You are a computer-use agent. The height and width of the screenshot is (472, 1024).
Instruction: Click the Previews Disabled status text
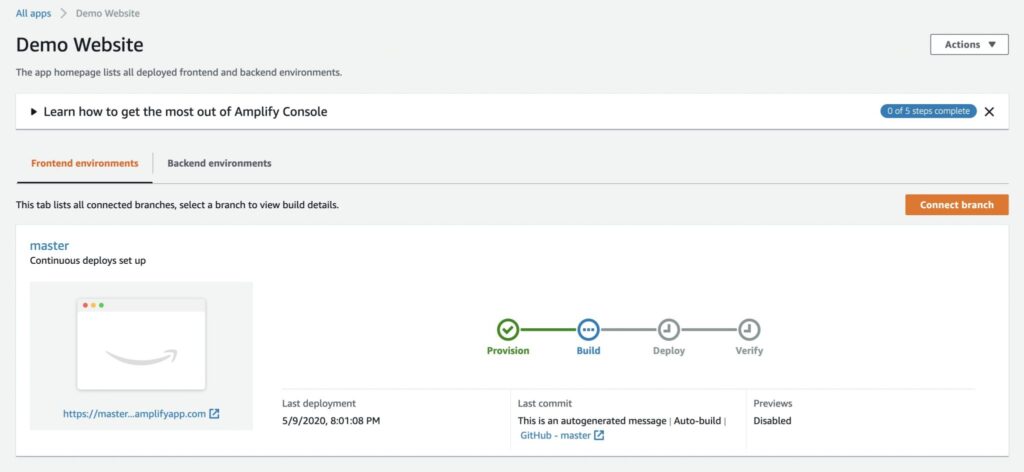tap(773, 420)
